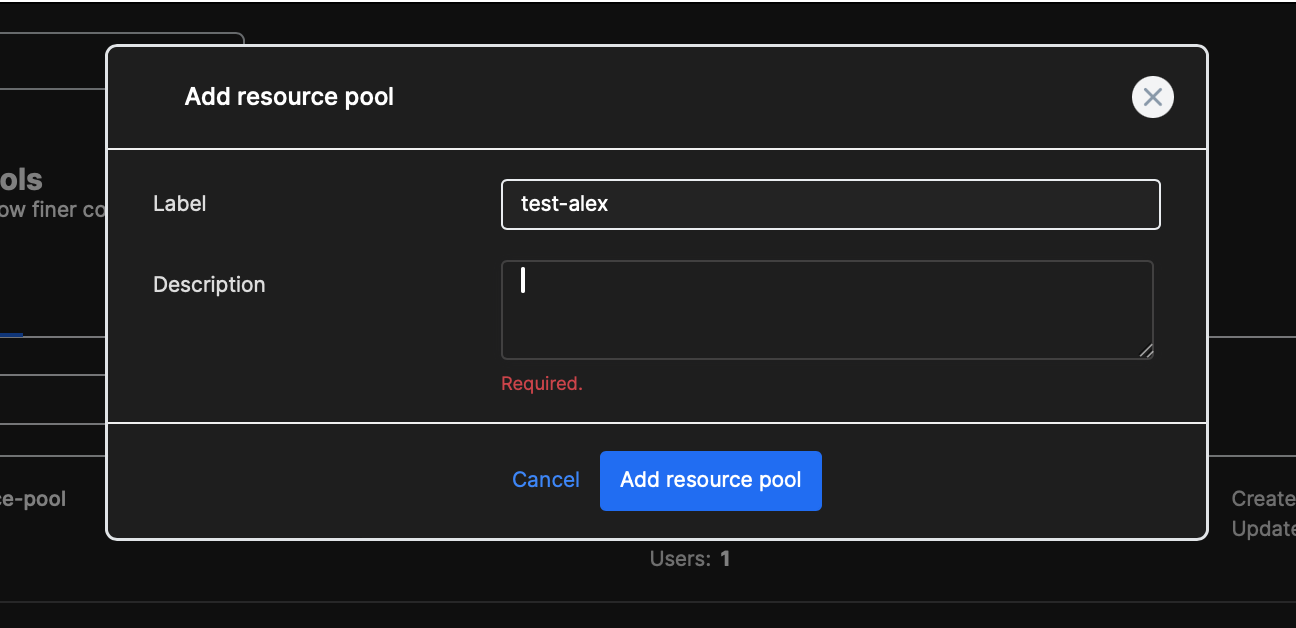Image resolution: width=1296 pixels, height=628 pixels.
Task: Click the Description text area resize handle
Action: click(x=1146, y=351)
